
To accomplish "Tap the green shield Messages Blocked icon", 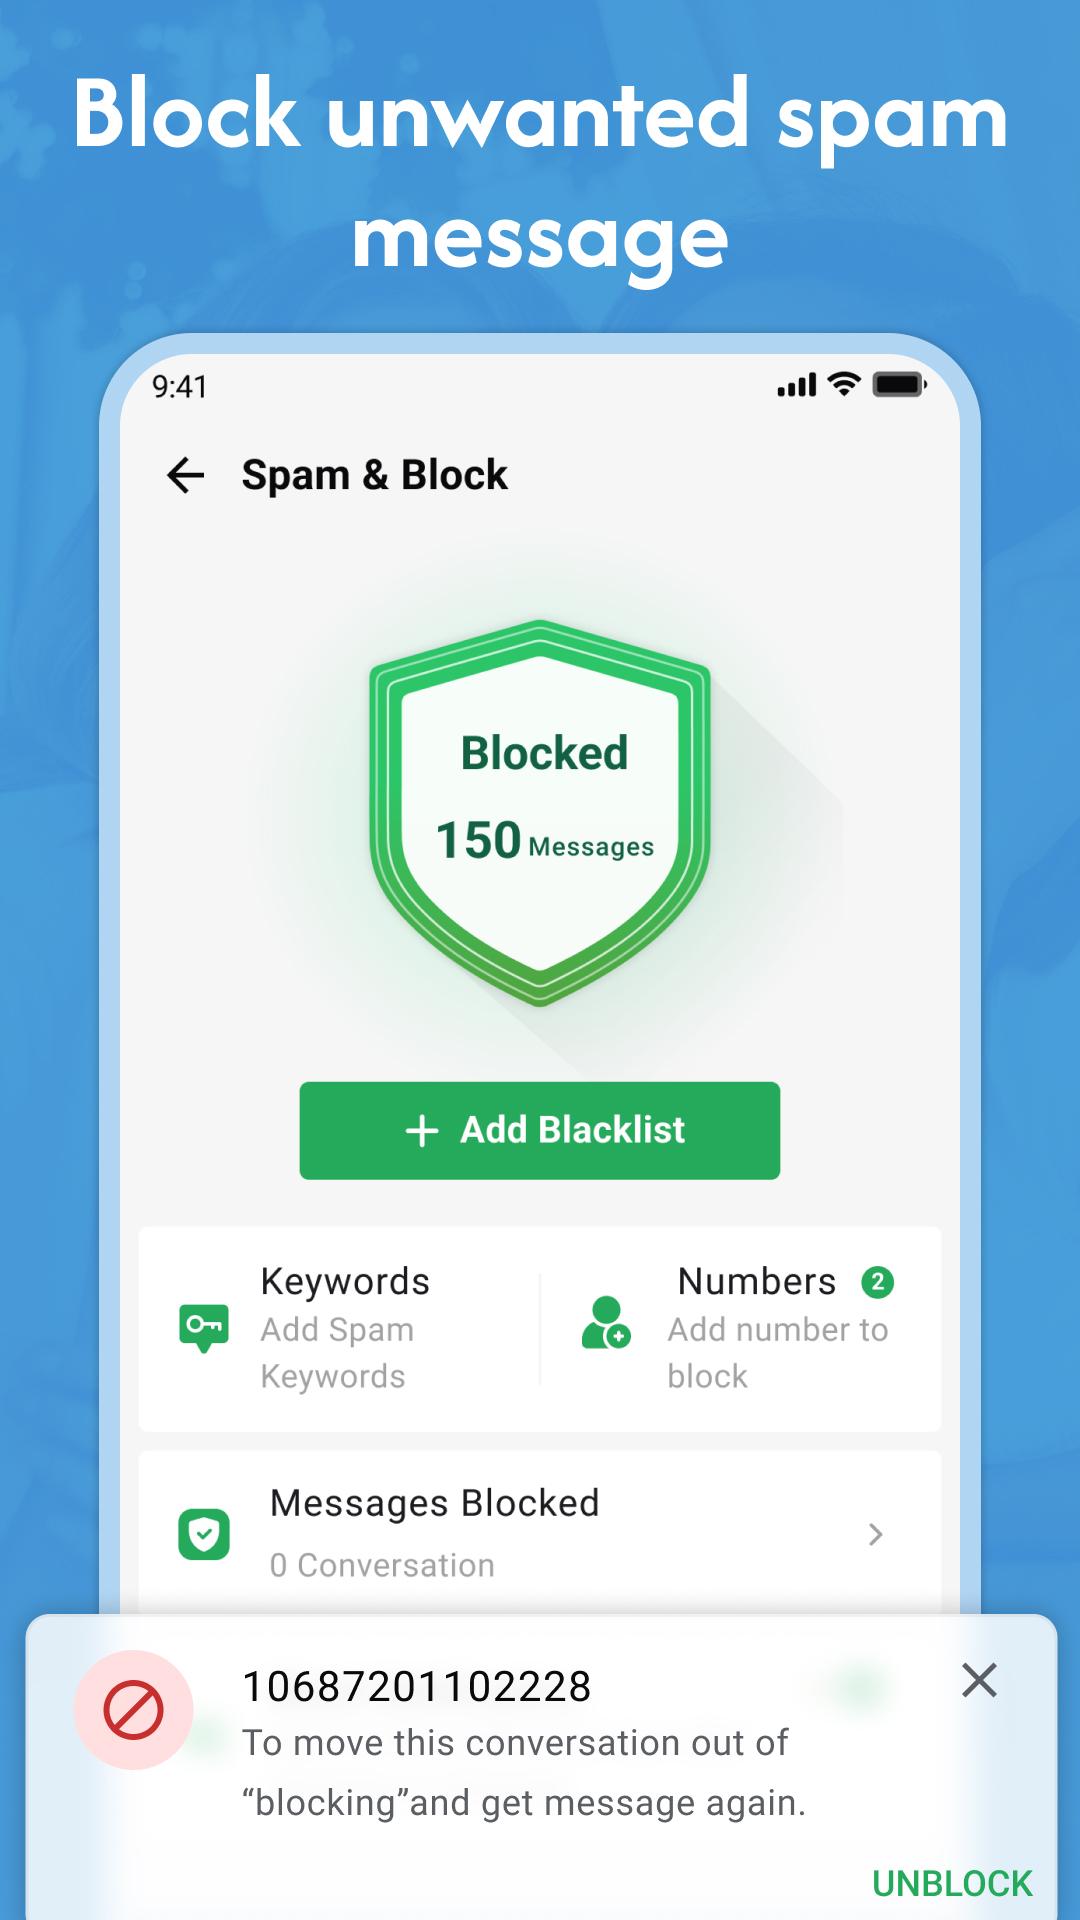I will point(204,1534).
